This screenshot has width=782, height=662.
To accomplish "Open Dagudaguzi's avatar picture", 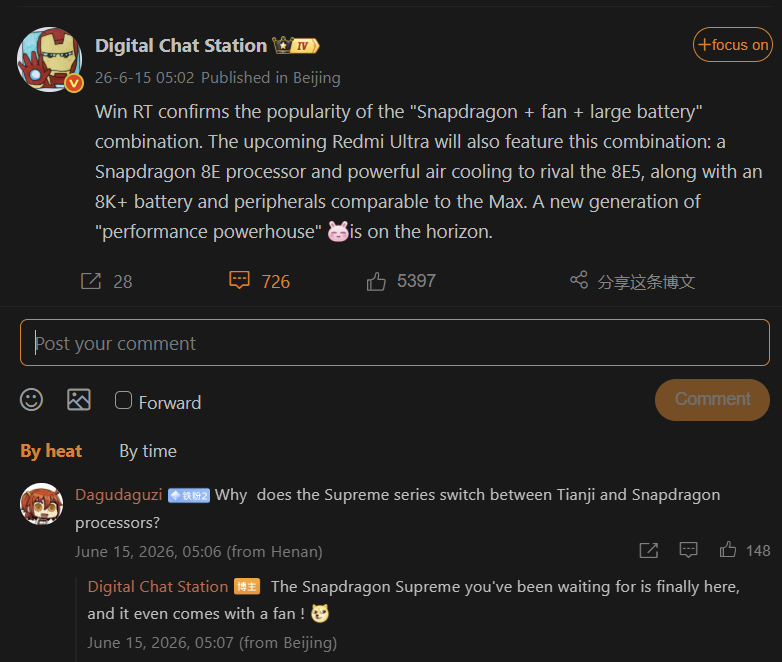I will (x=41, y=504).
